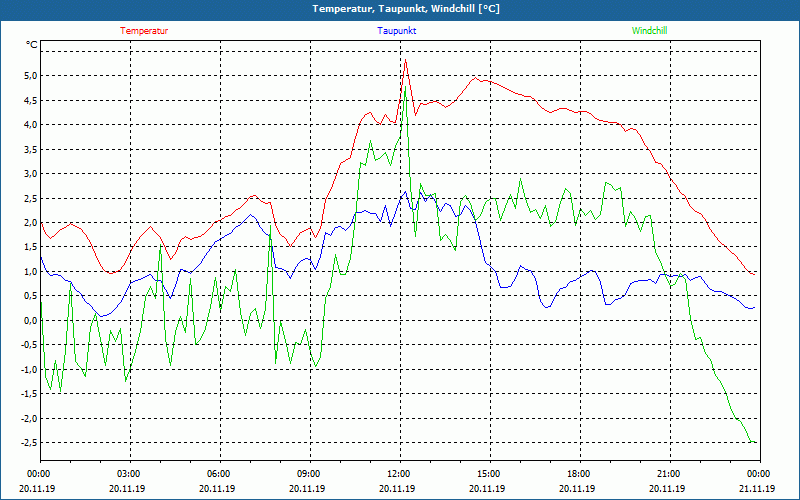Click the -1,5 y-axis value

(30, 394)
